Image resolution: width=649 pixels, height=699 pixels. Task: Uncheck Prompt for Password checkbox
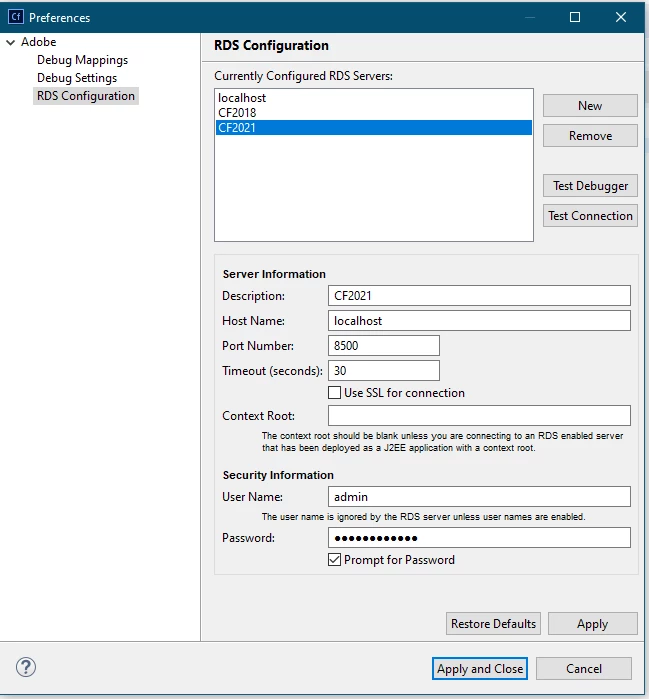(334, 559)
